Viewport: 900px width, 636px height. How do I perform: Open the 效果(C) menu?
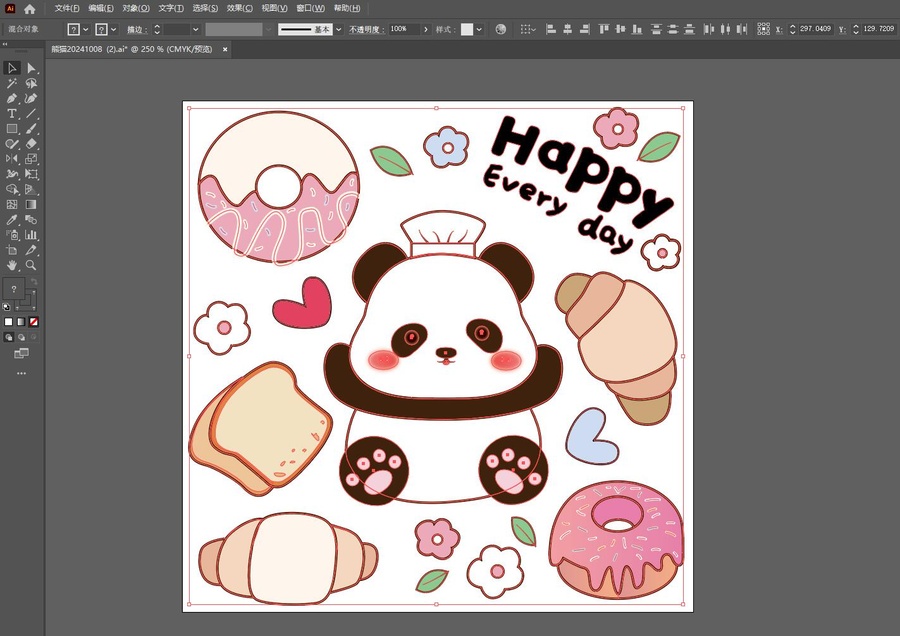click(239, 9)
